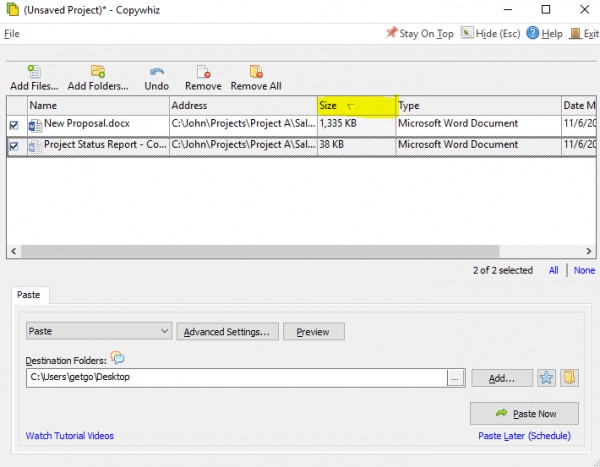Click the Remove All toolbar icon
The image size is (600, 467).
256,72
